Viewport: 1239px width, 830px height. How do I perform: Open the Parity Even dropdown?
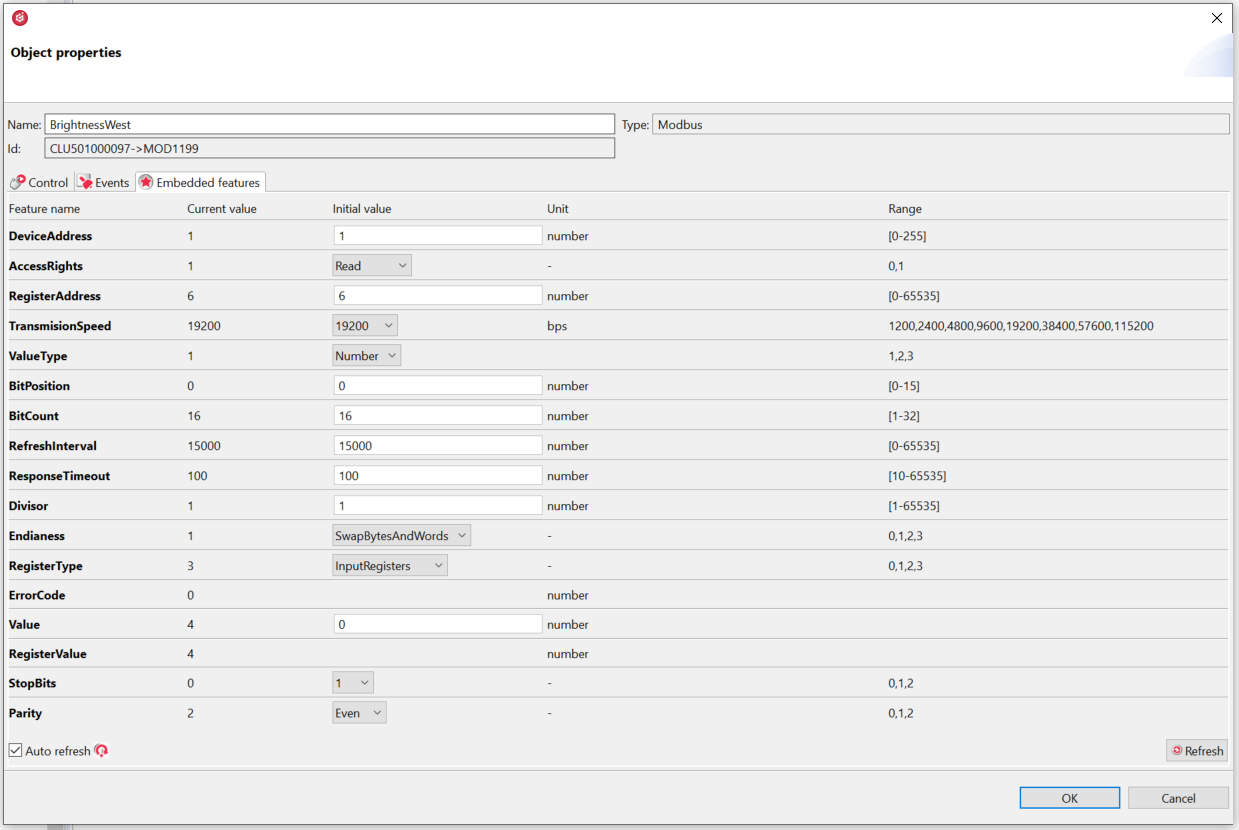360,713
